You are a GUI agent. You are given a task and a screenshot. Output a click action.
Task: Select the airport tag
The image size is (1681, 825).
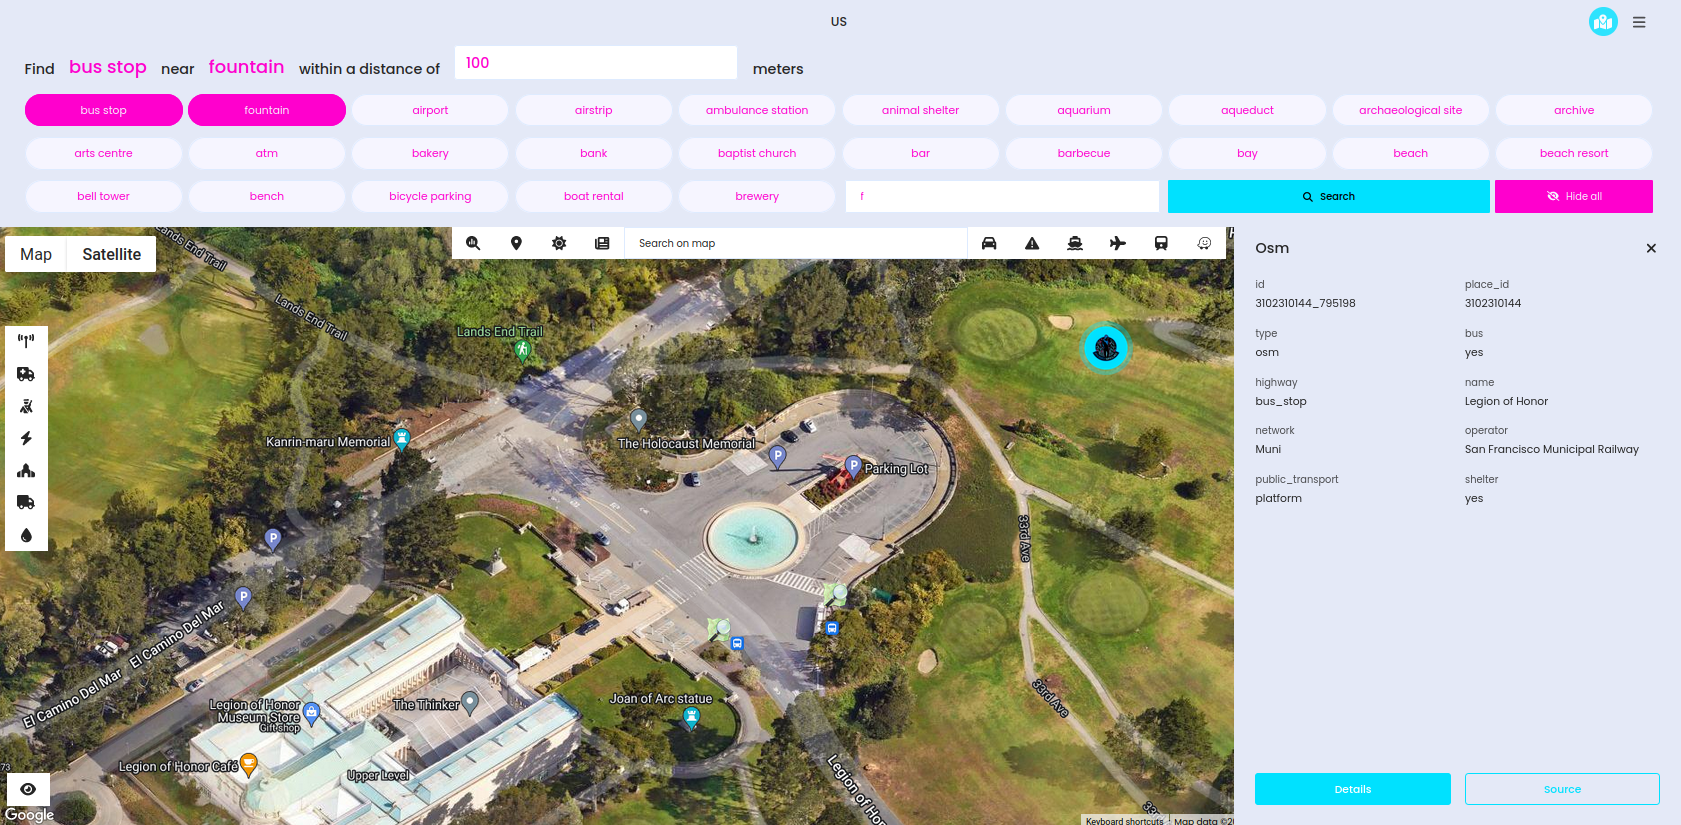point(430,110)
